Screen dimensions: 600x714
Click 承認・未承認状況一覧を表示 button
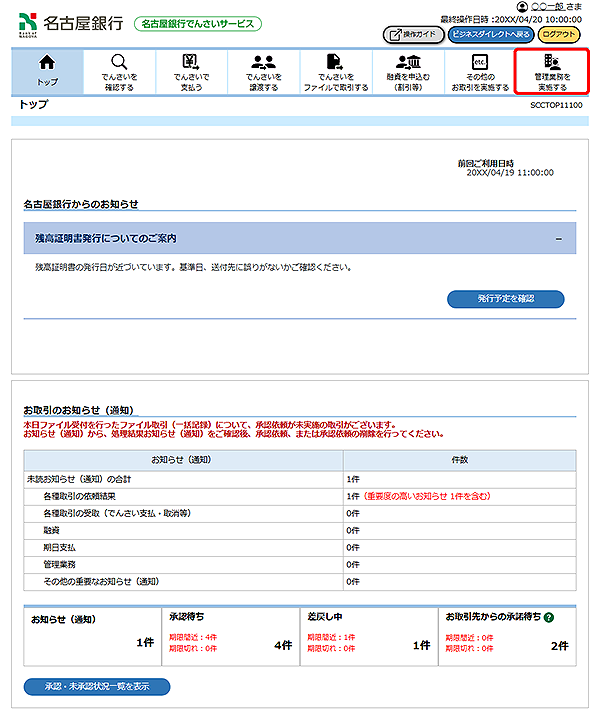97,687
